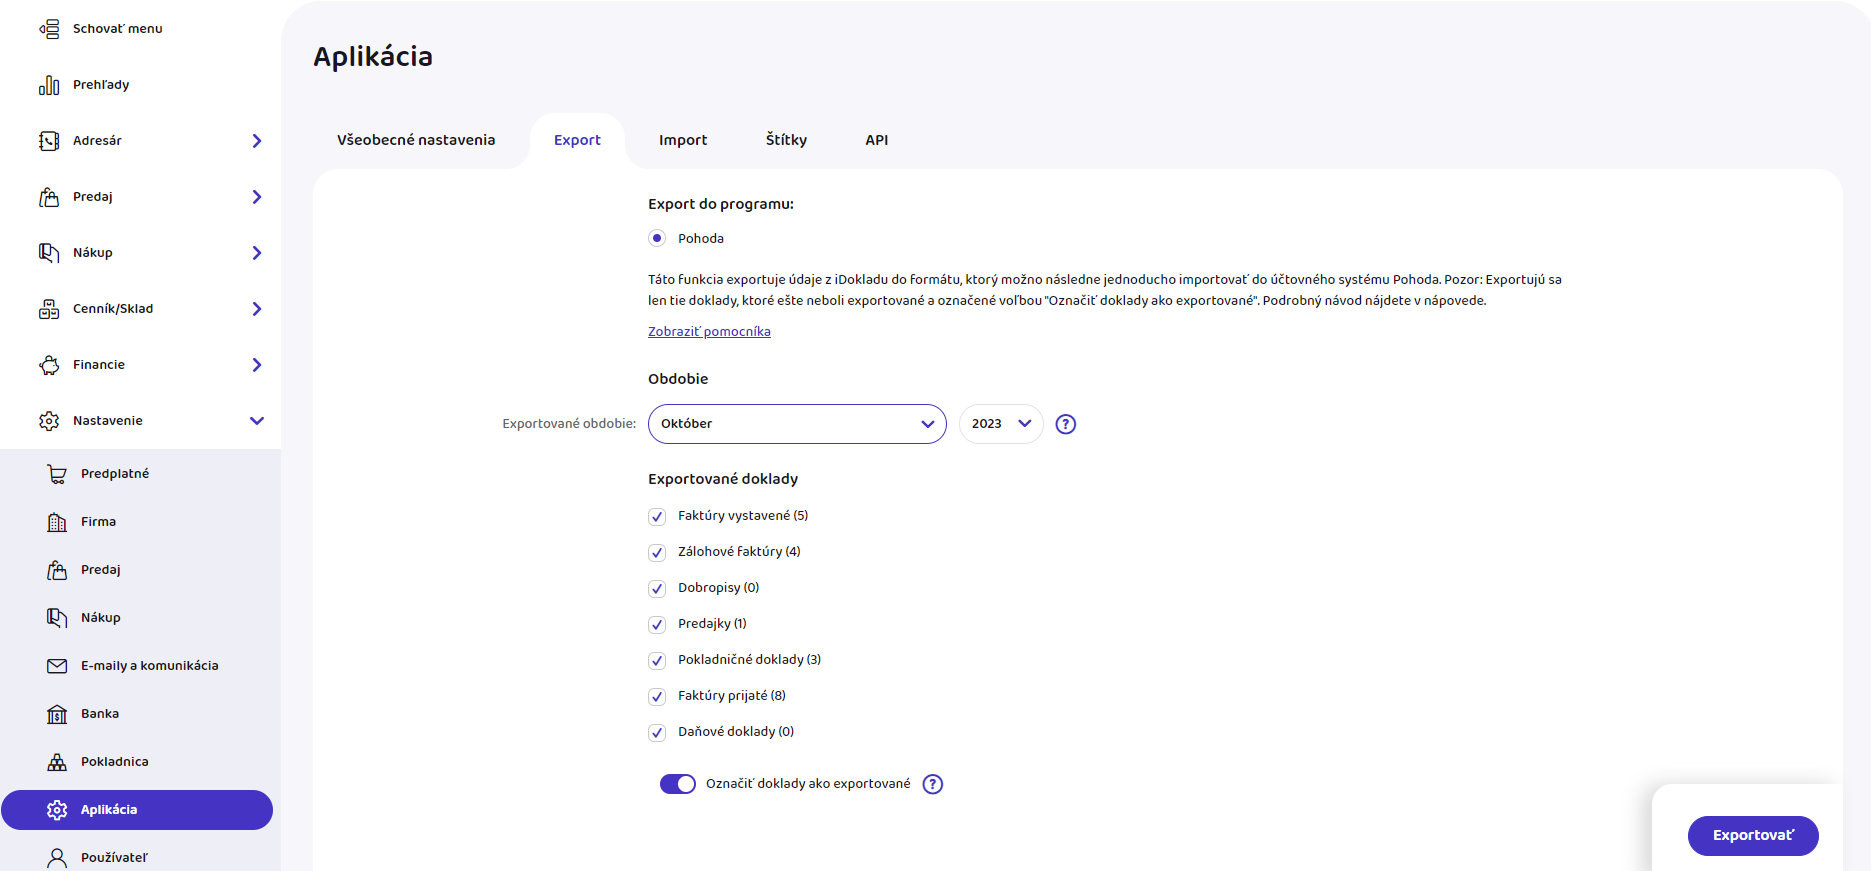1871x871 pixels.
Task: Switch to the Všeobecné nastavenia tab
Action: [x=416, y=140]
